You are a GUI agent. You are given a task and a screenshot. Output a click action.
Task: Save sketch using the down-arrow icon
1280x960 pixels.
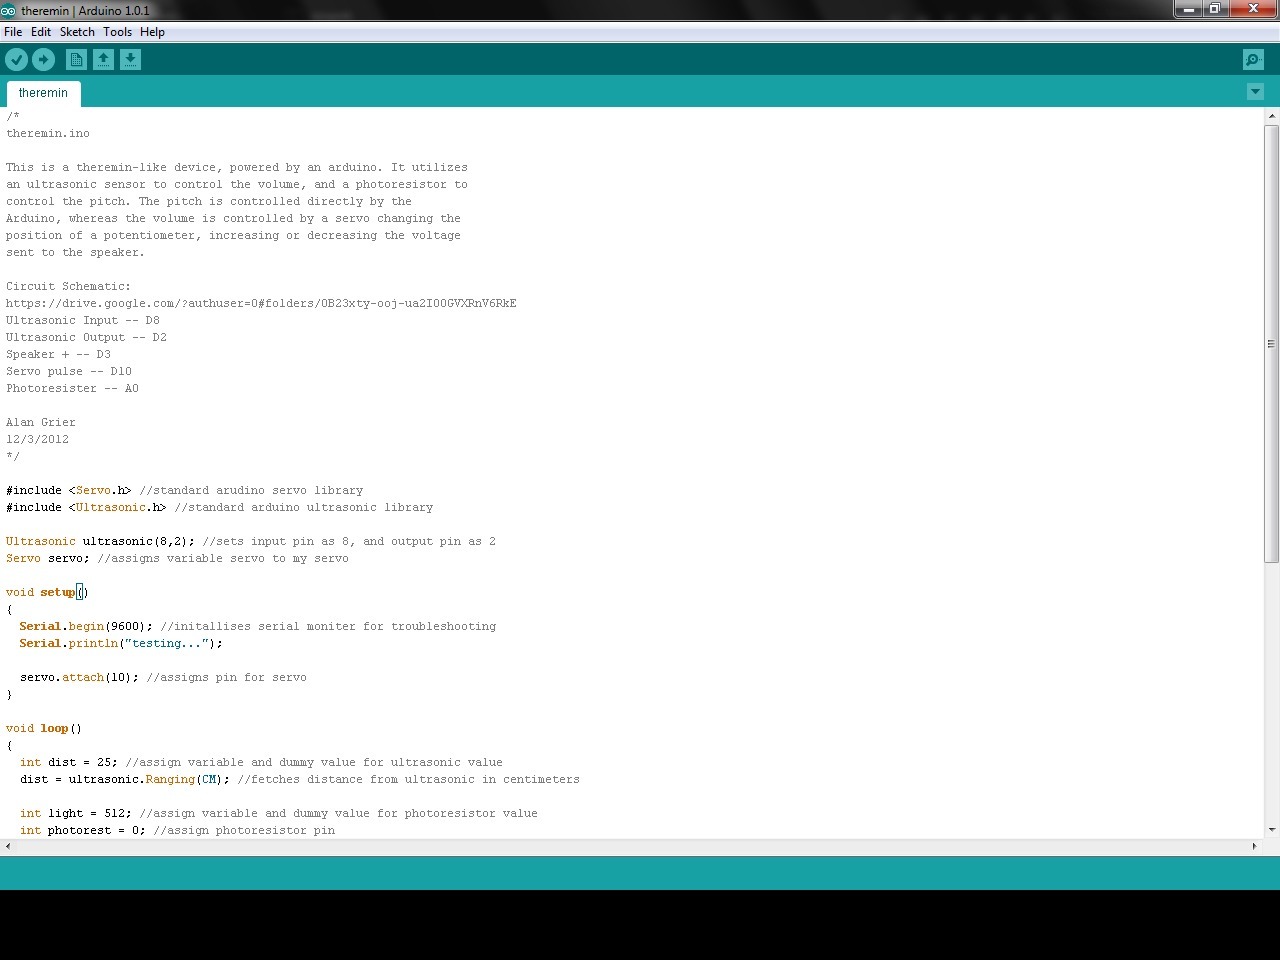[x=130, y=60]
